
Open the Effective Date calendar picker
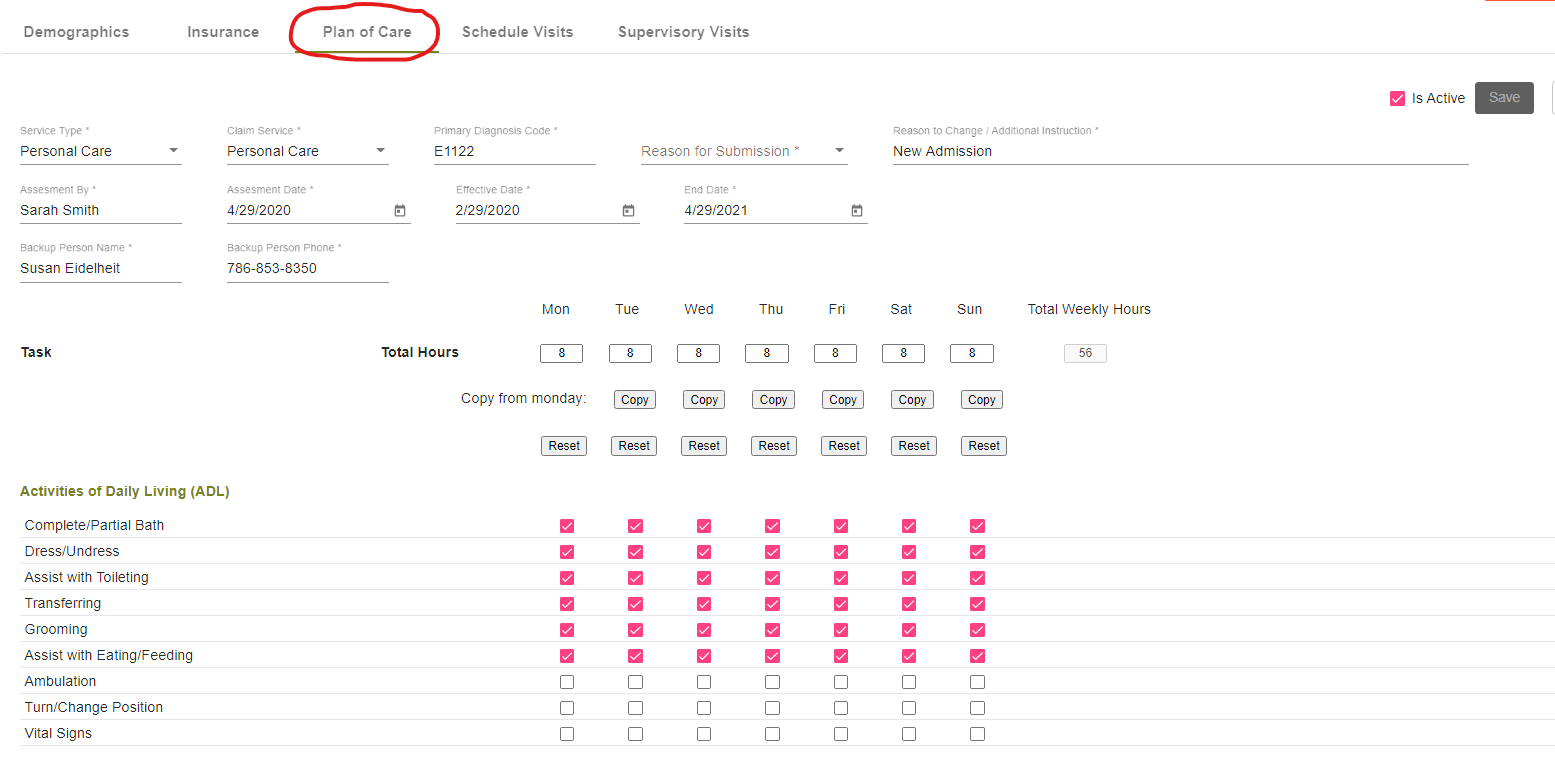click(x=627, y=210)
